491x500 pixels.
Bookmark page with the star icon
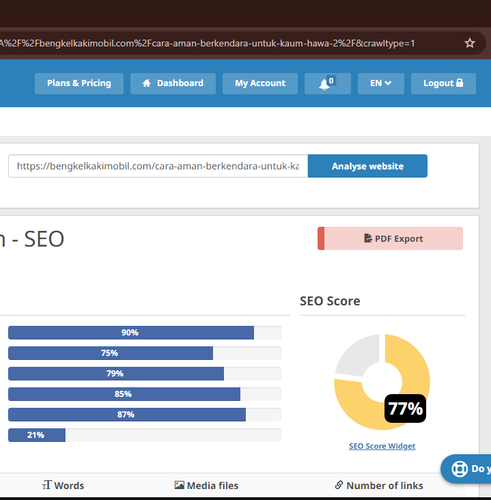click(470, 43)
